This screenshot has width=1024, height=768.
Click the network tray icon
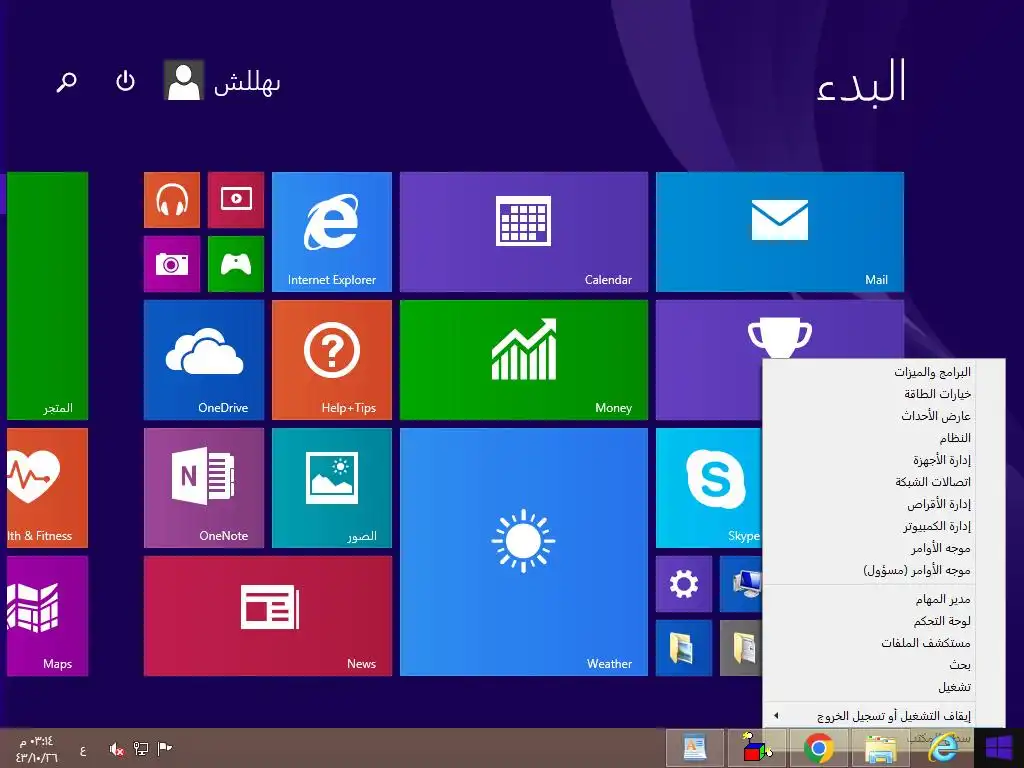(140, 749)
